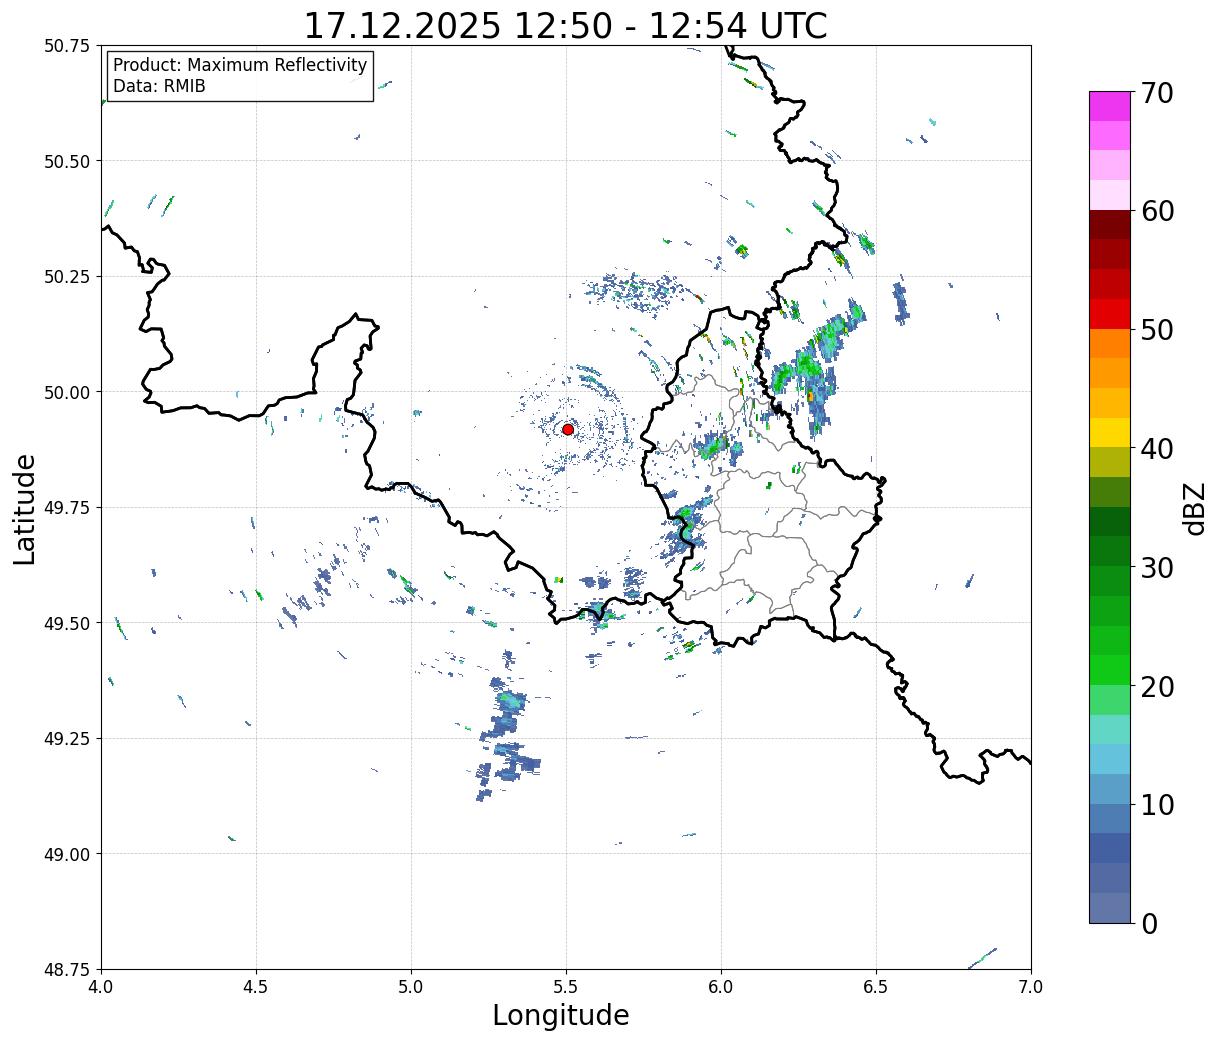Click the colorbar tick label 20

click(x=1157, y=686)
